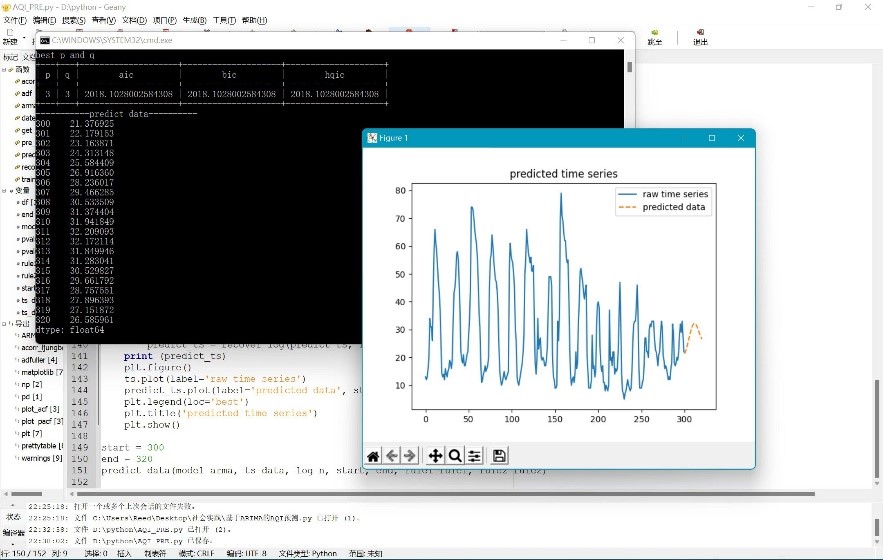The width and height of the screenshot is (883, 560).
Task: Select the adf function in the symbols tree
Action: click(x=26, y=94)
